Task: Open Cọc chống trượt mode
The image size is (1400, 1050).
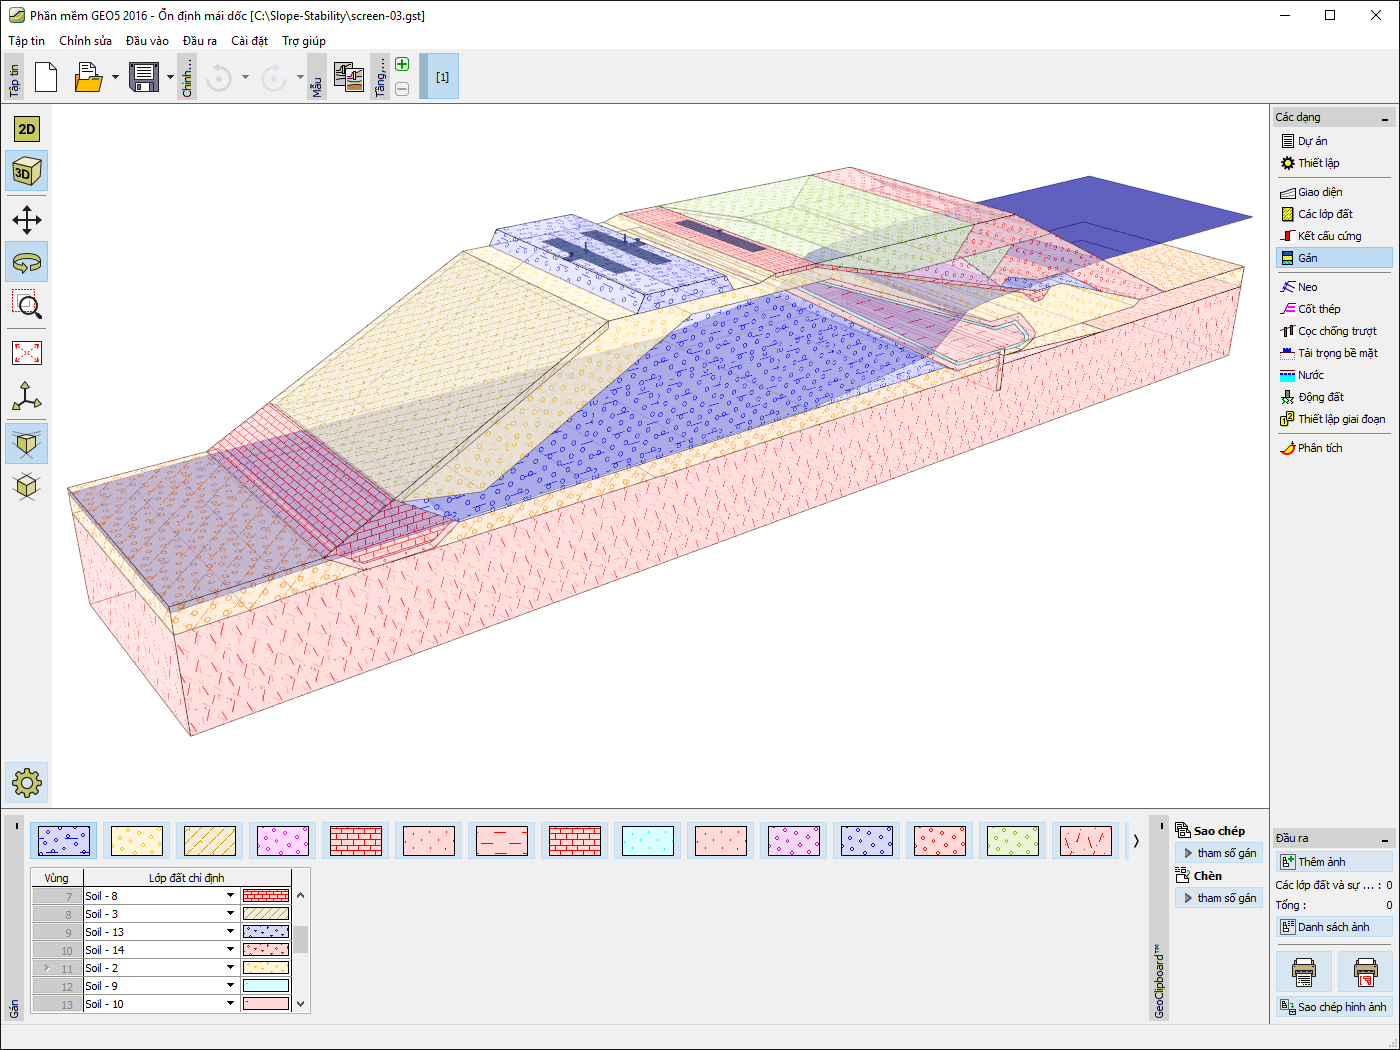Action: coord(1334,331)
